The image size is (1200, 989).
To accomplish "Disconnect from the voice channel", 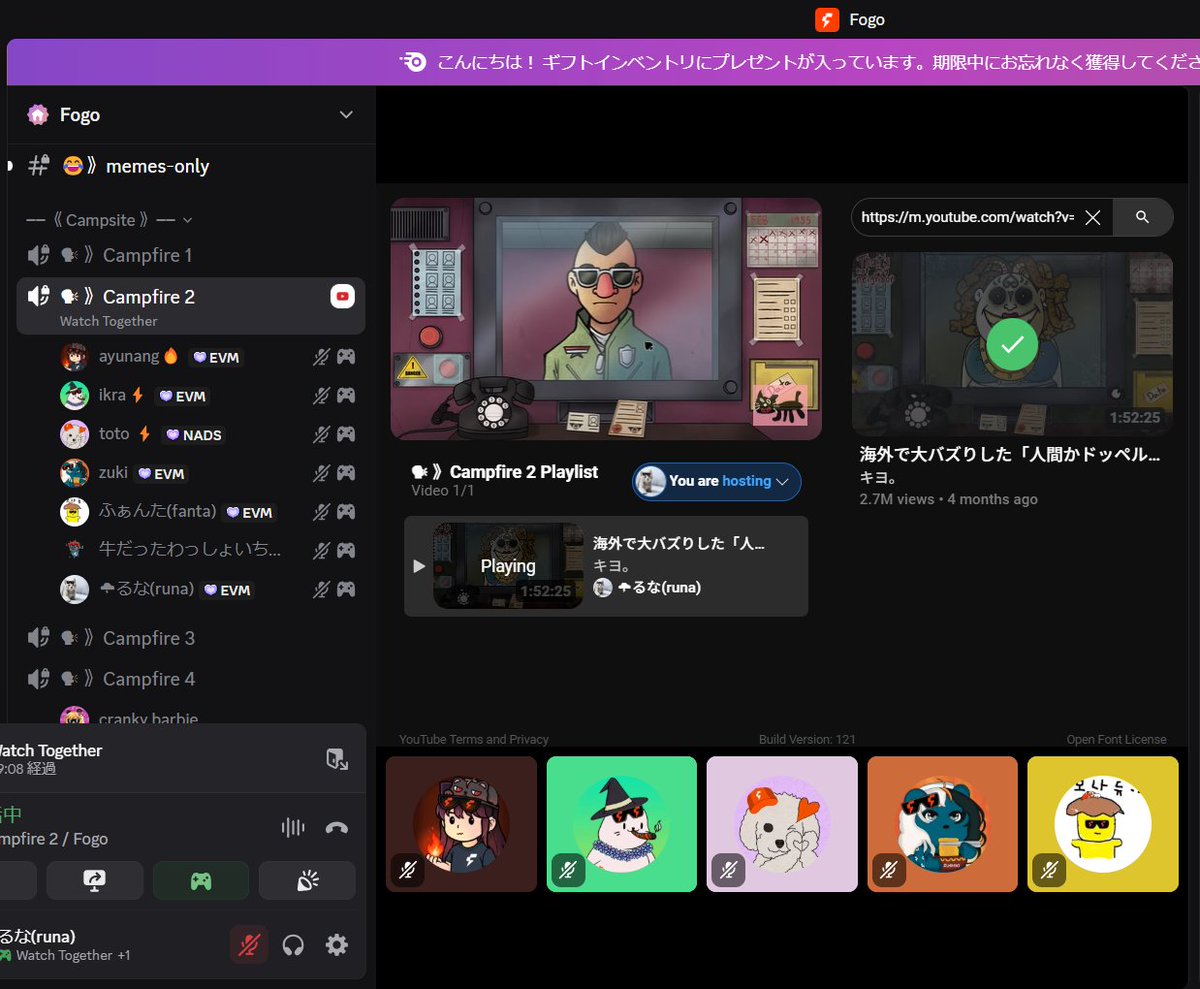I will pyautogui.click(x=337, y=827).
